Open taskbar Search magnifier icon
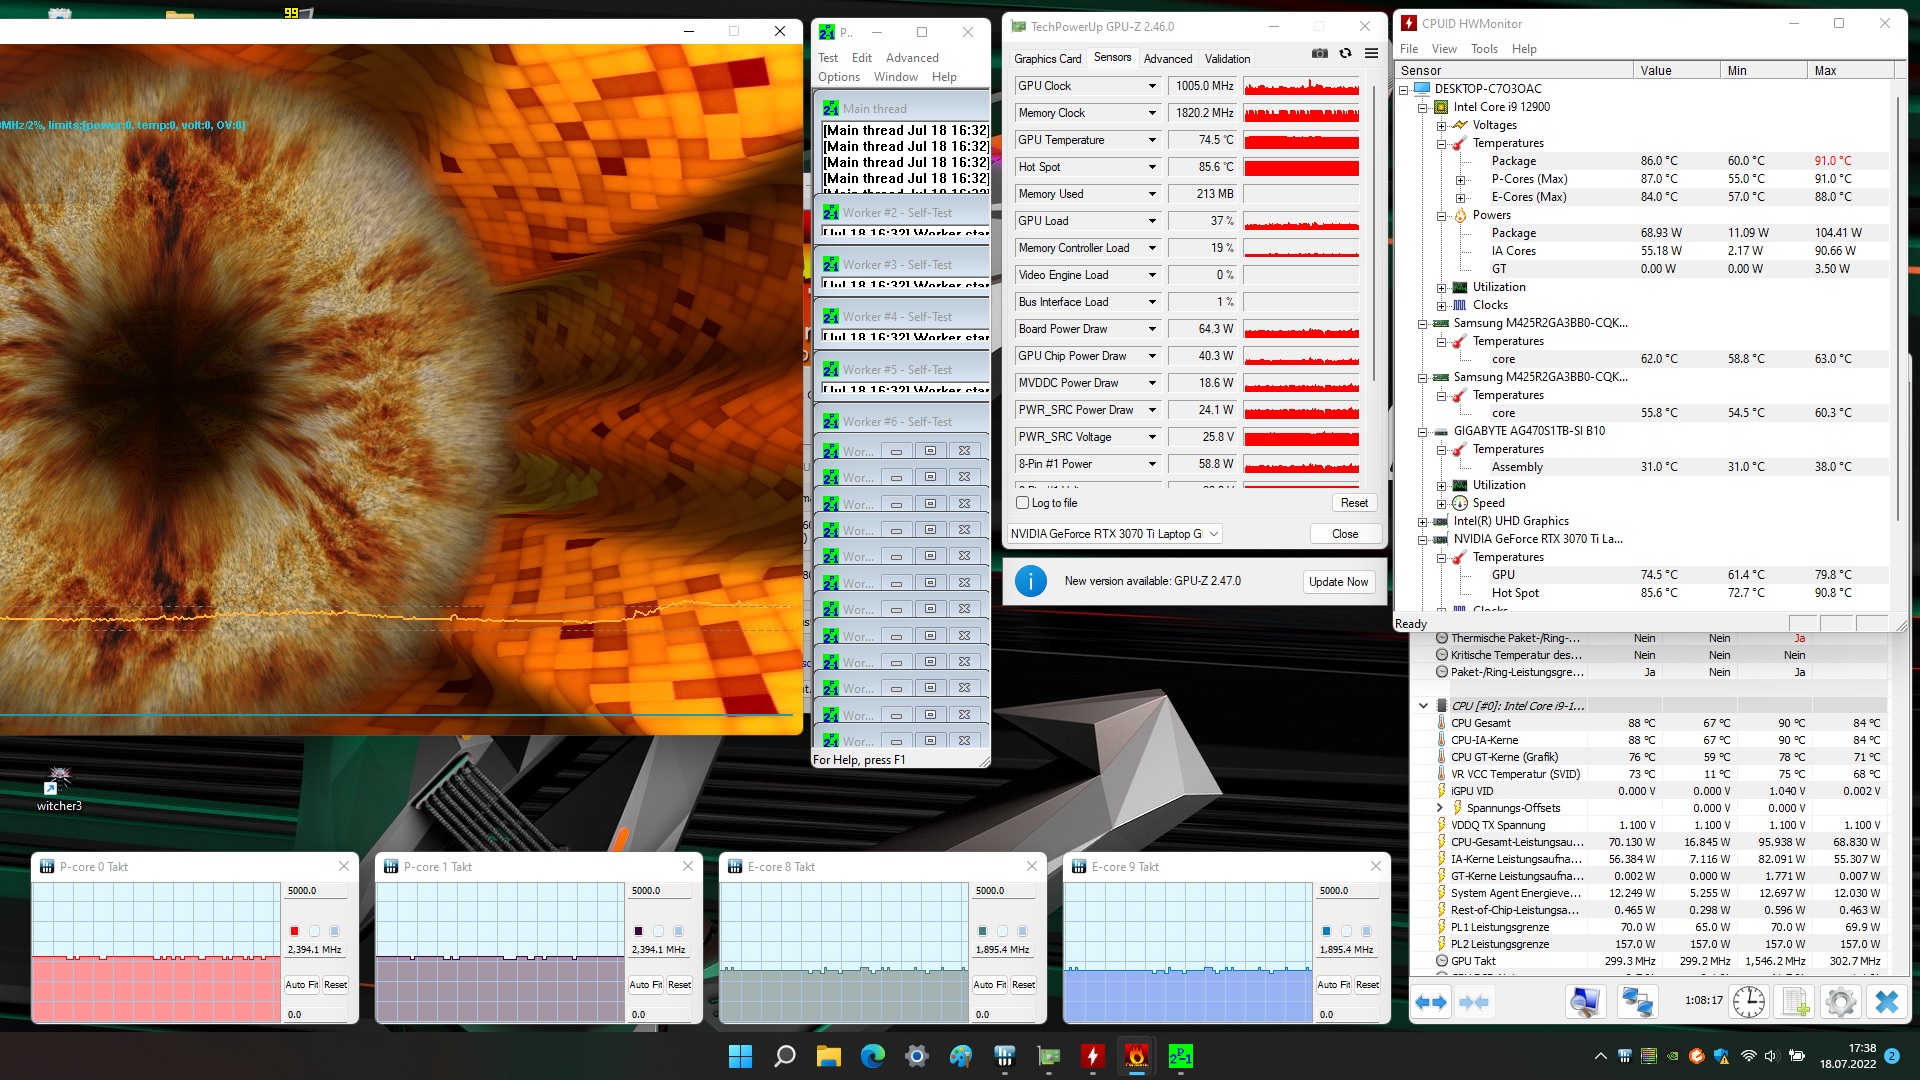This screenshot has height=1080, width=1920. click(x=785, y=1056)
